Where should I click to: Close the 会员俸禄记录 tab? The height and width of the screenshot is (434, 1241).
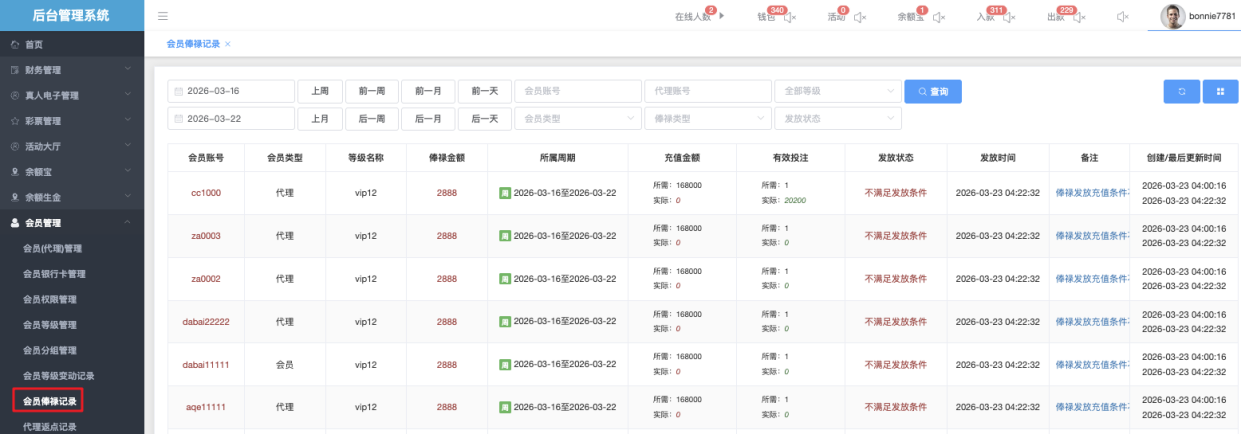click(x=228, y=44)
